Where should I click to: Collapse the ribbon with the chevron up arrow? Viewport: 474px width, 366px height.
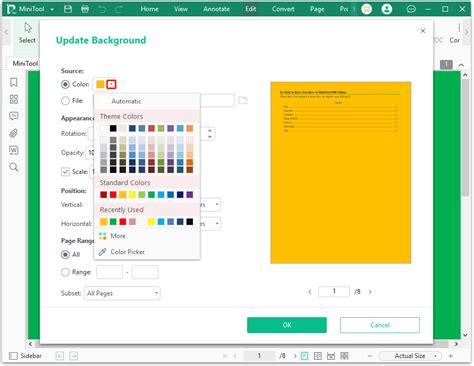pyautogui.click(x=461, y=65)
